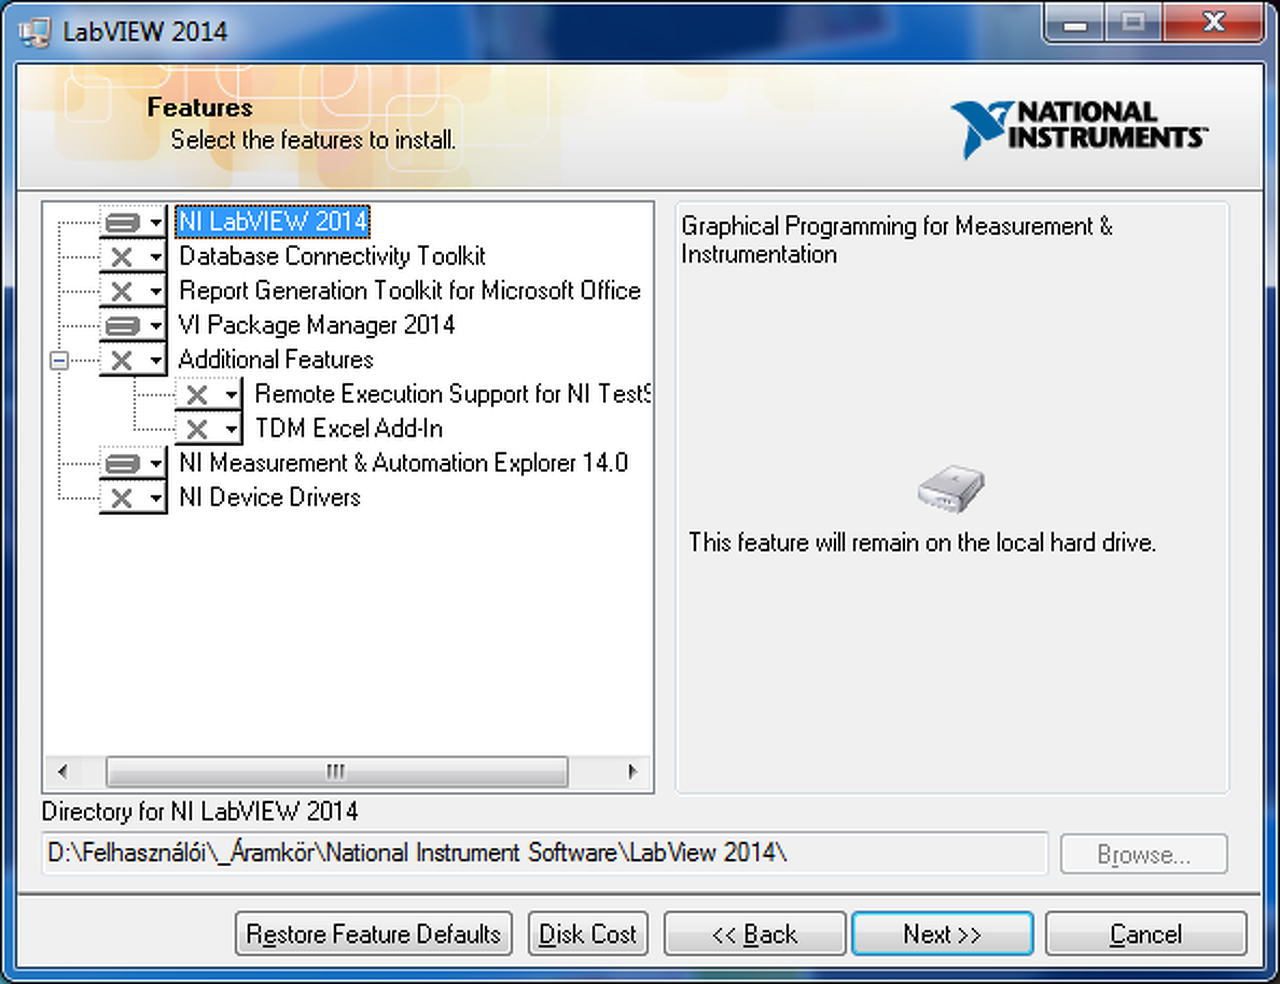Viewport: 1280px width, 984px height.
Task: Open Disk Cost dialog
Action: pyautogui.click(x=588, y=934)
